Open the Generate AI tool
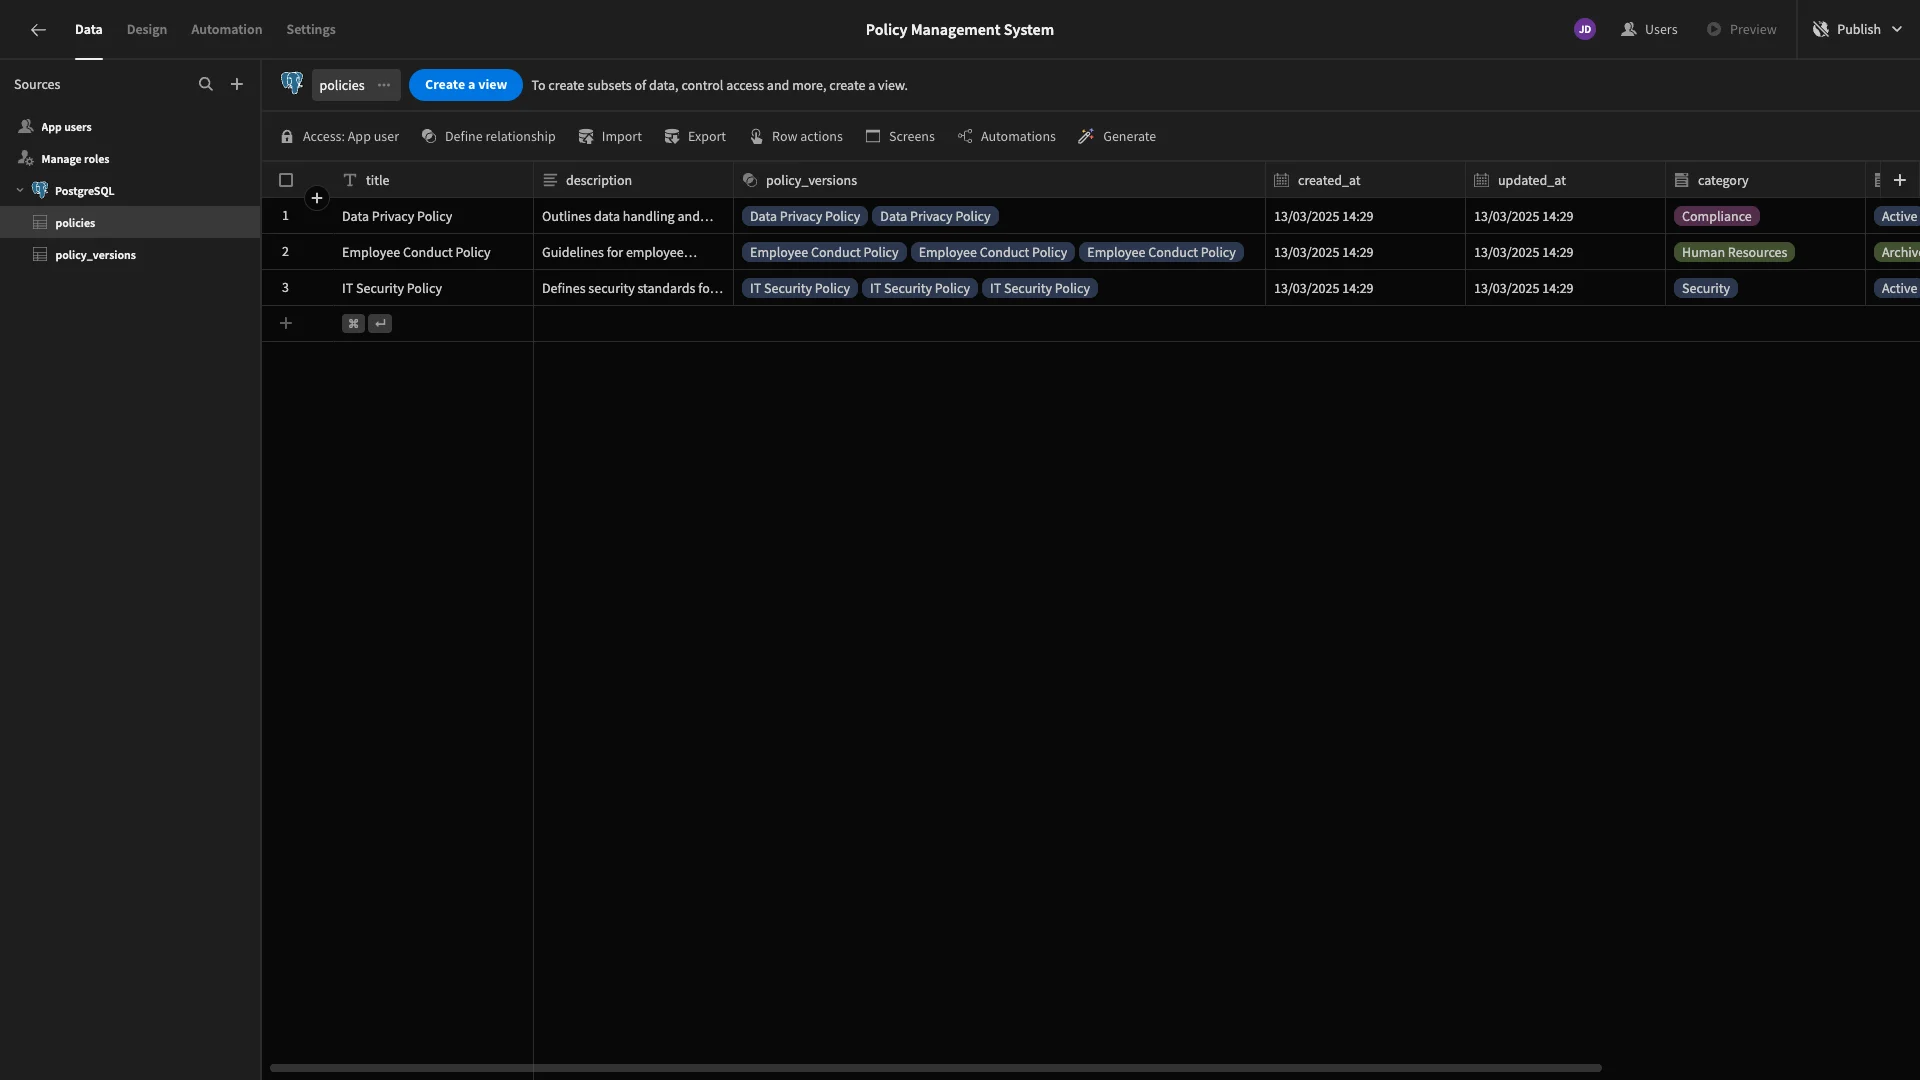The width and height of the screenshot is (1920, 1080). tap(1117, 137)
